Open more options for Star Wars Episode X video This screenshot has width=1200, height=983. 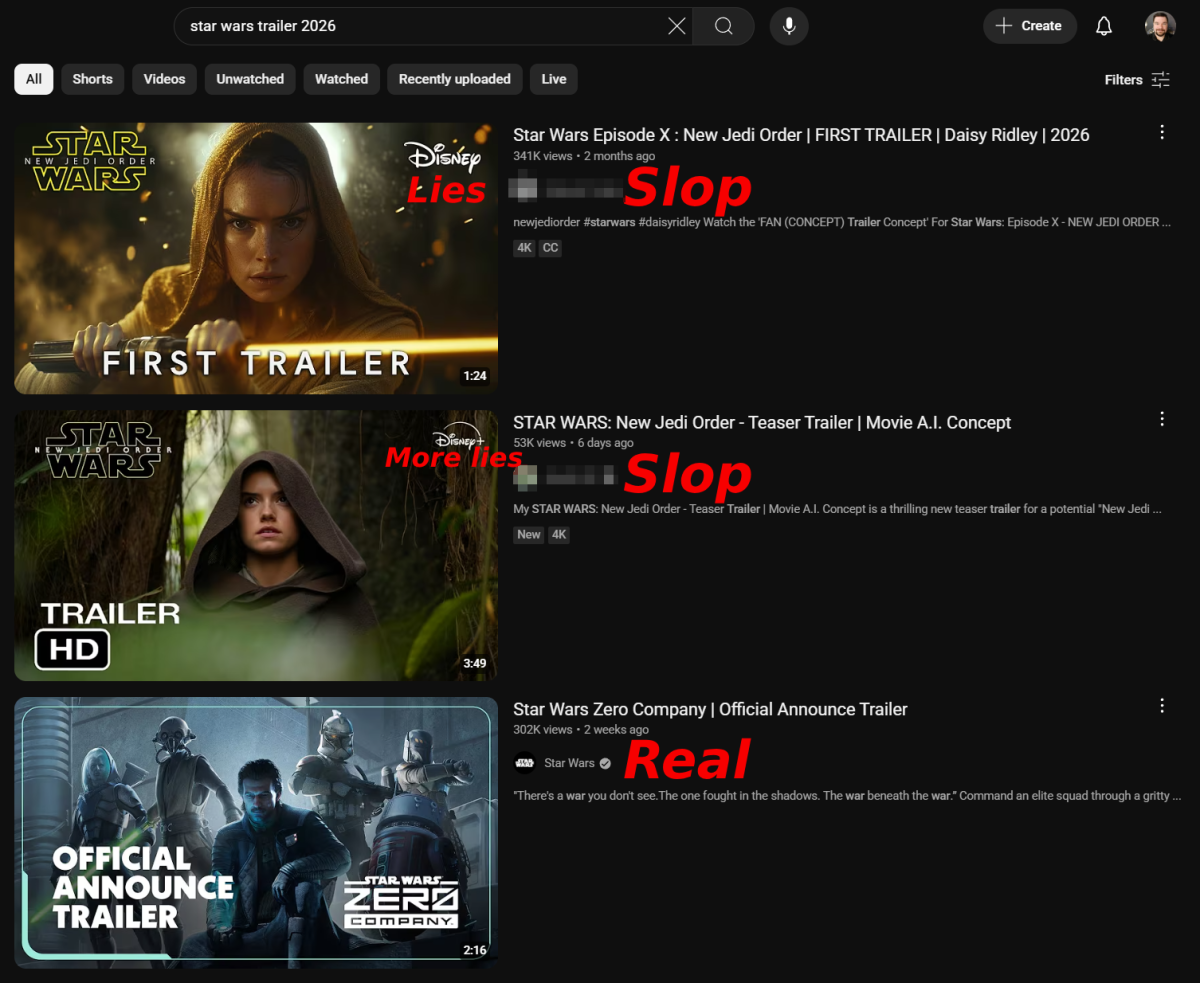[1162, 132]
